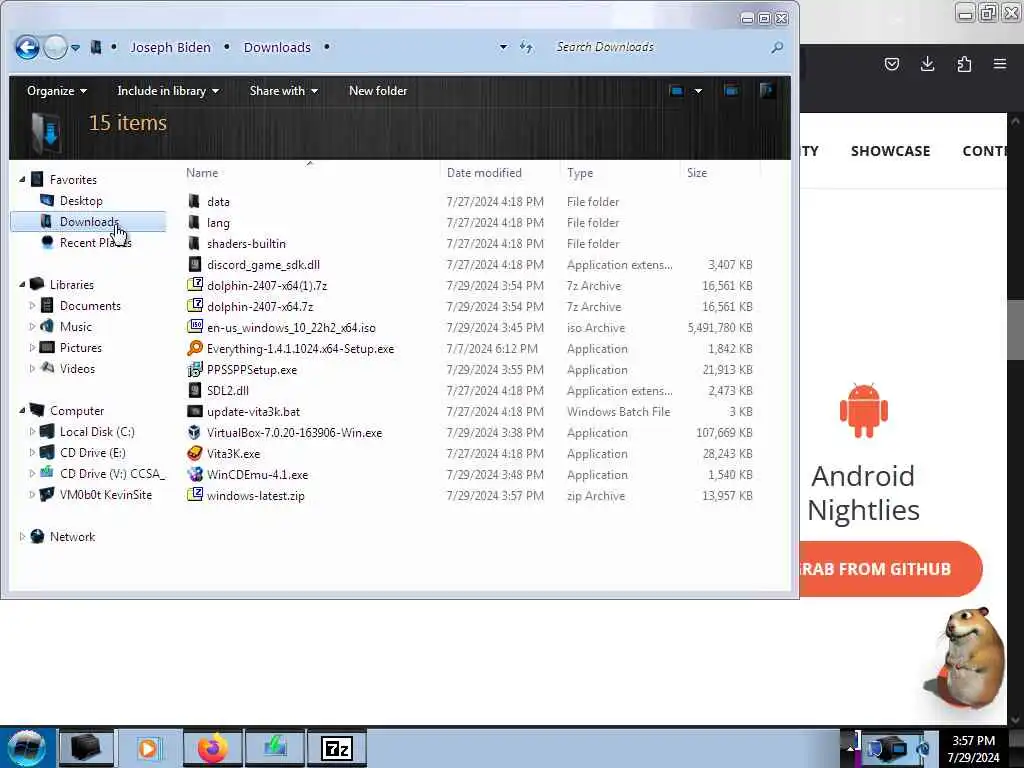The width and height of the screenshot is (1024, 768).
Task: Select Desktop in Favorites
Action: click(x=81, y=200)
